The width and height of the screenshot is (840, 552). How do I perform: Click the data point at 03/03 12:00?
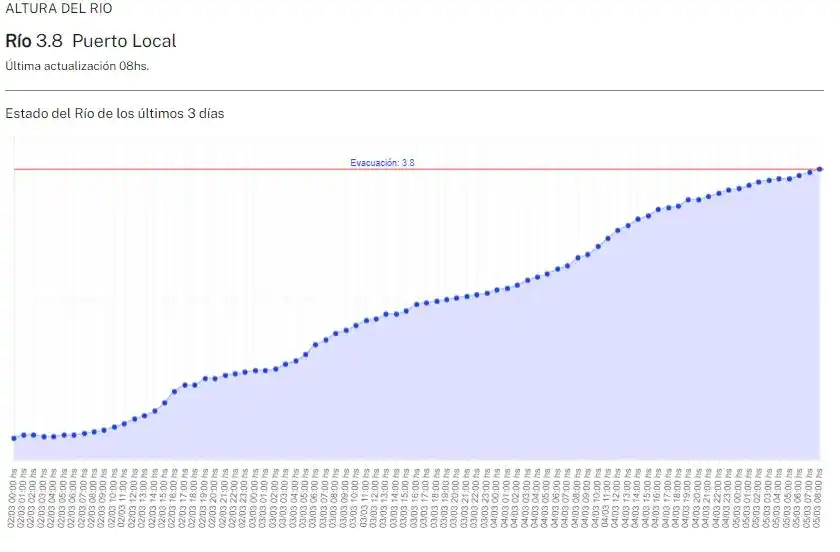pyautogui.click(x=377, y=318)
